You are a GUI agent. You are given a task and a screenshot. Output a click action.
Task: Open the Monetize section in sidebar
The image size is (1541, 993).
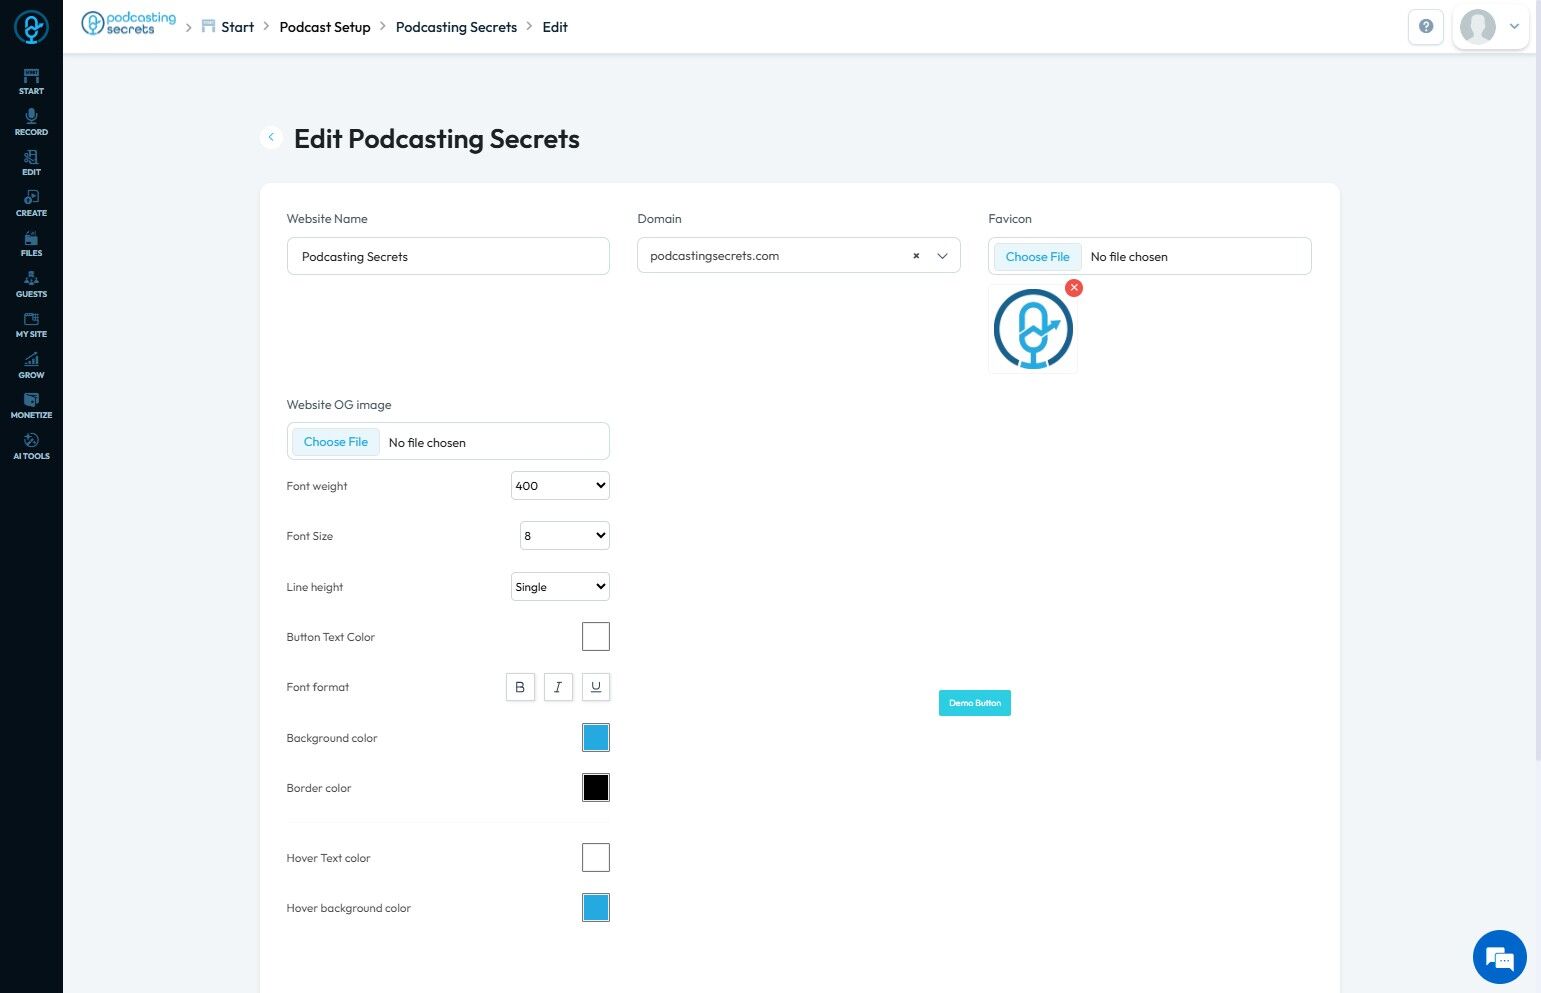(x=31, y=406)
